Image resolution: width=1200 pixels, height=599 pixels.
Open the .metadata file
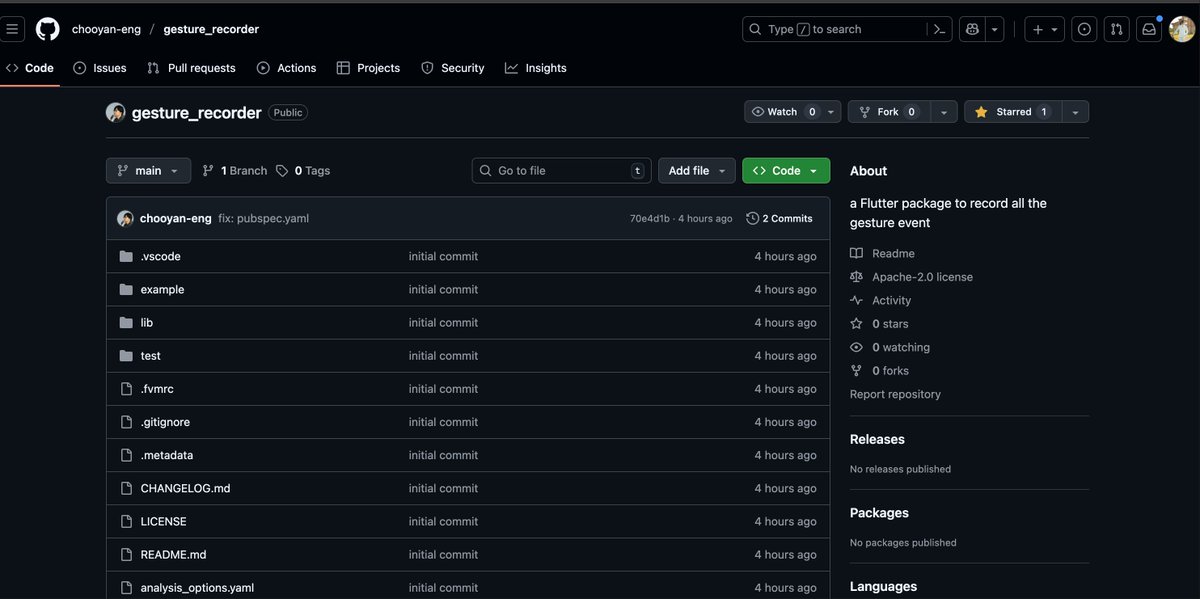[167, 455]
